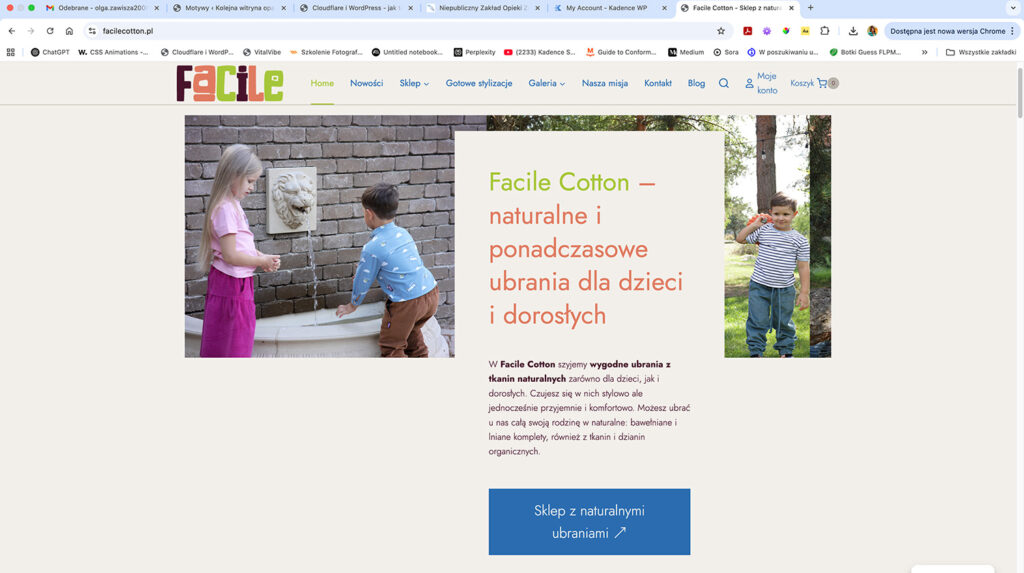
Task: Click the address bar URL field
Action: (x=405, y=31)
